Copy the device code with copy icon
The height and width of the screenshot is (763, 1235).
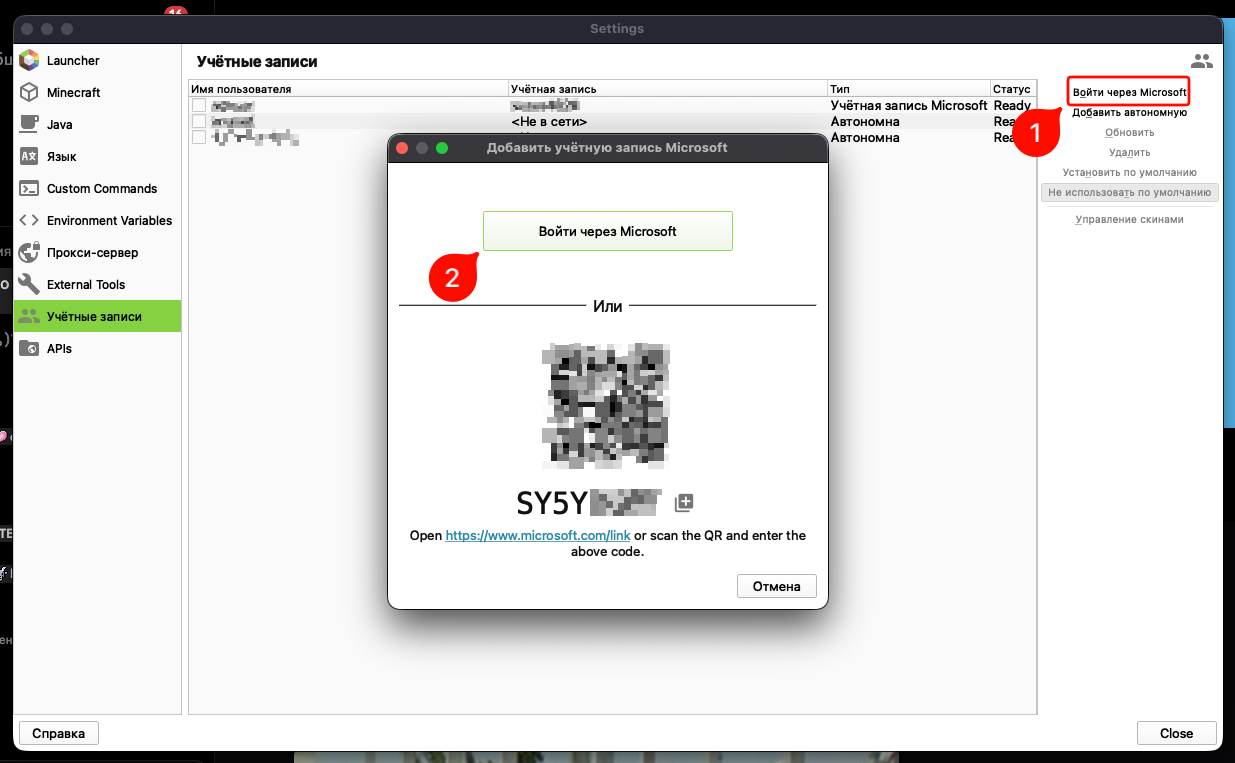pyautogui.click(x=684, y=502)
